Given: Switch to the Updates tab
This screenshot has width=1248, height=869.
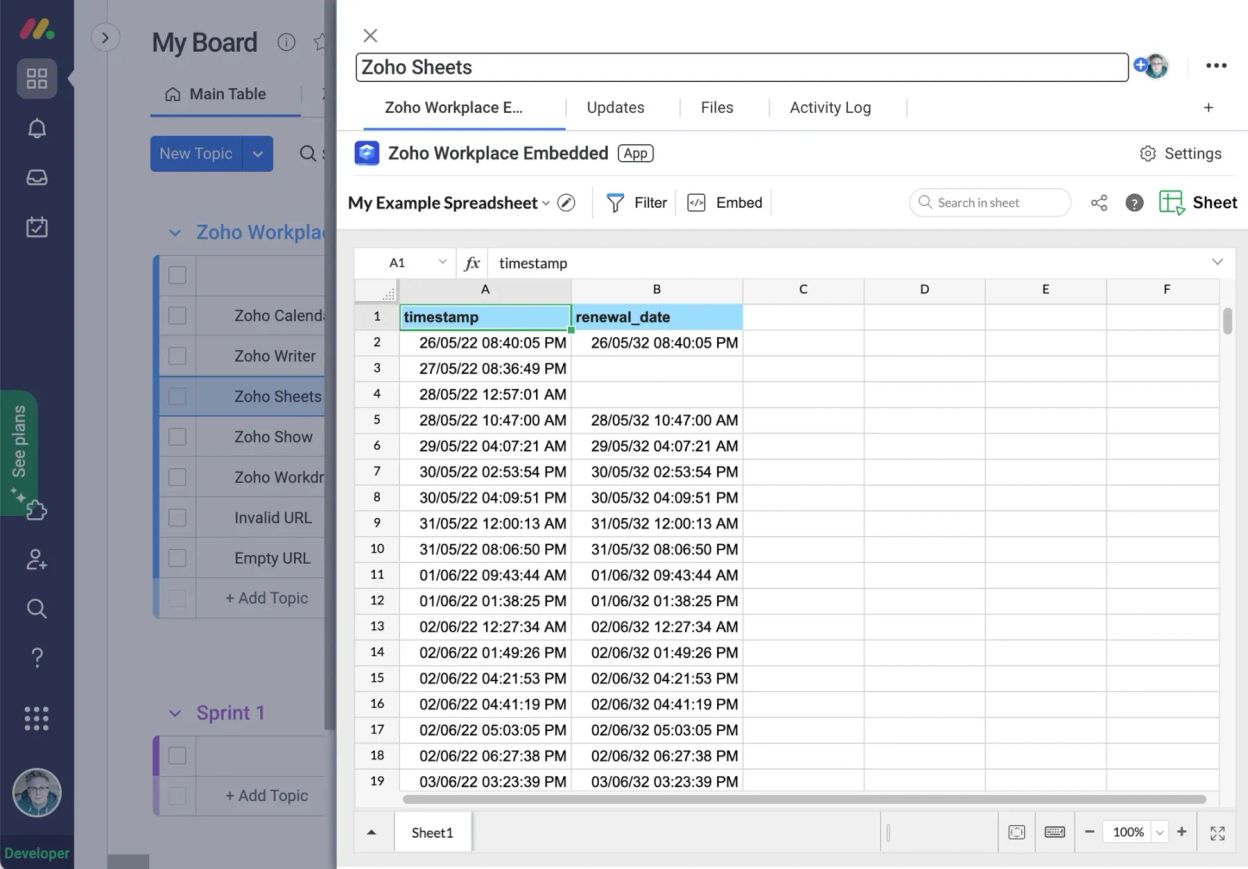Looking at the screenshot, I should pyautogui.click(x=615, y=108).
